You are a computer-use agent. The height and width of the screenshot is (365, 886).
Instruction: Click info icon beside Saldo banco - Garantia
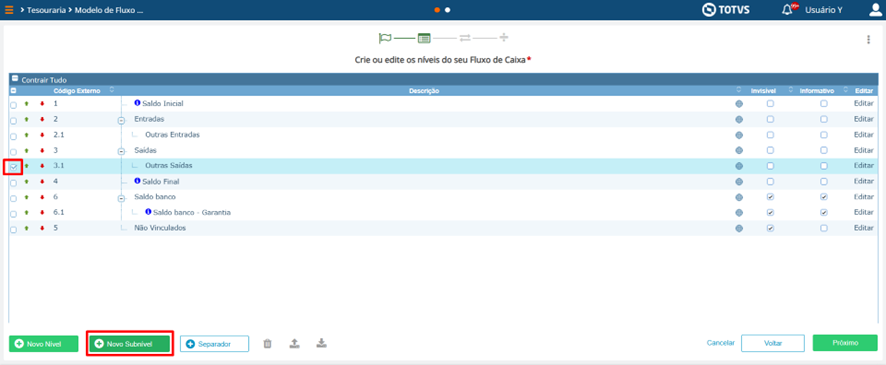click(x=148, y=212)
